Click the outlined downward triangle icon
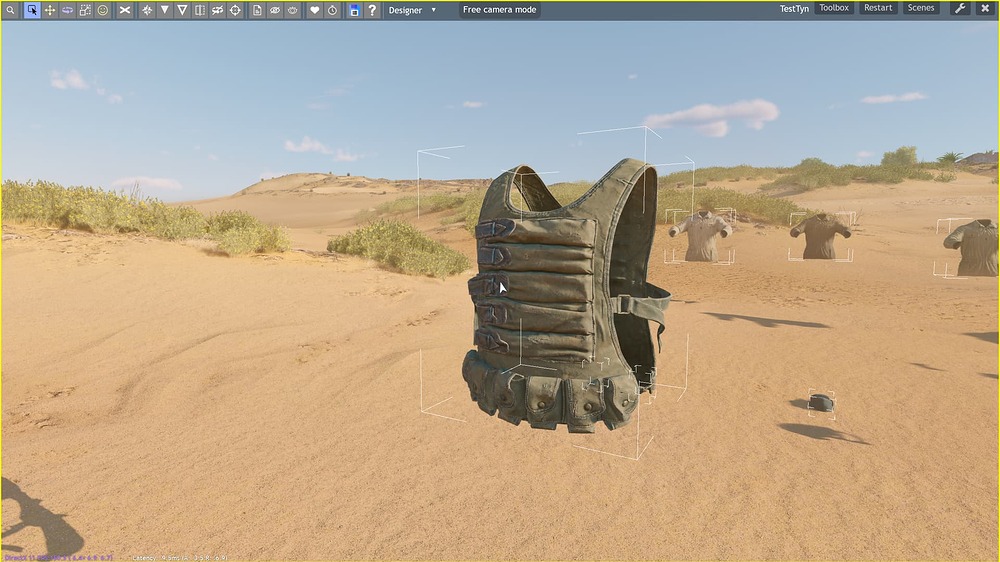This screenshot has width=1000, height=562. pos(182,10)
